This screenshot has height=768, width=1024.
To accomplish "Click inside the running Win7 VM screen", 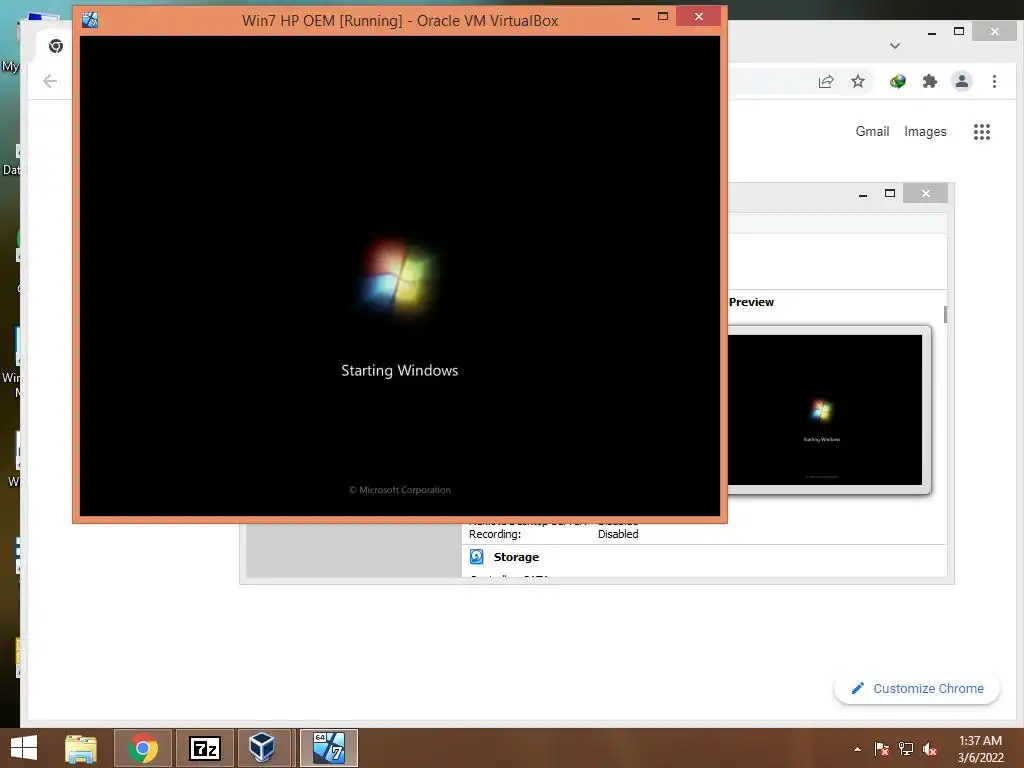I will click(400, 276).
